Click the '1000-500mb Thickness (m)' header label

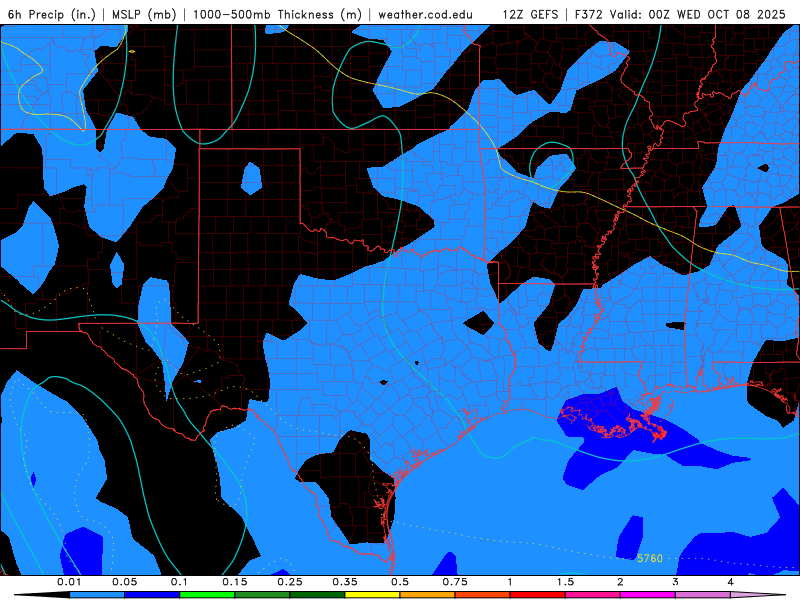click(277, 14)
